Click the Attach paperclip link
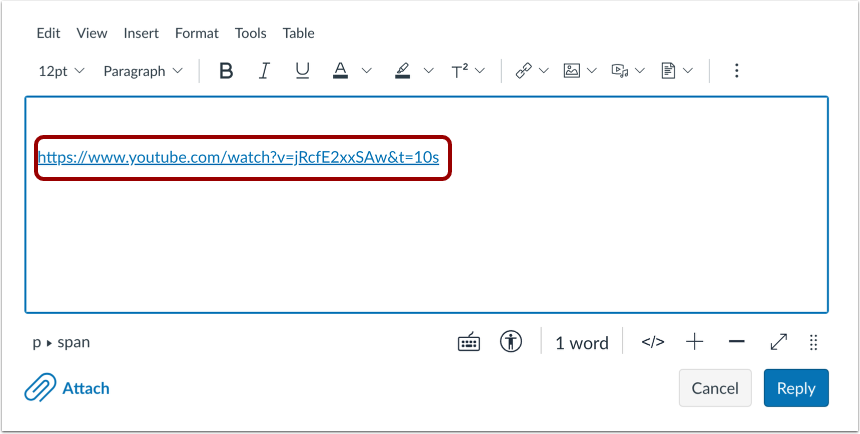The width and height of the screenshot is (860, 434). click(67, 388)
